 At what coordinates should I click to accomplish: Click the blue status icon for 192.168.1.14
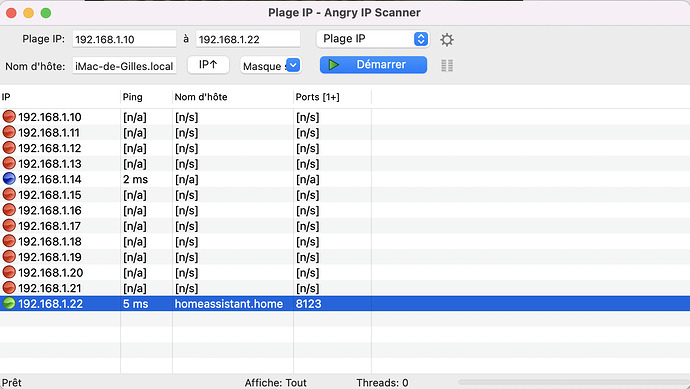point(9,179)
